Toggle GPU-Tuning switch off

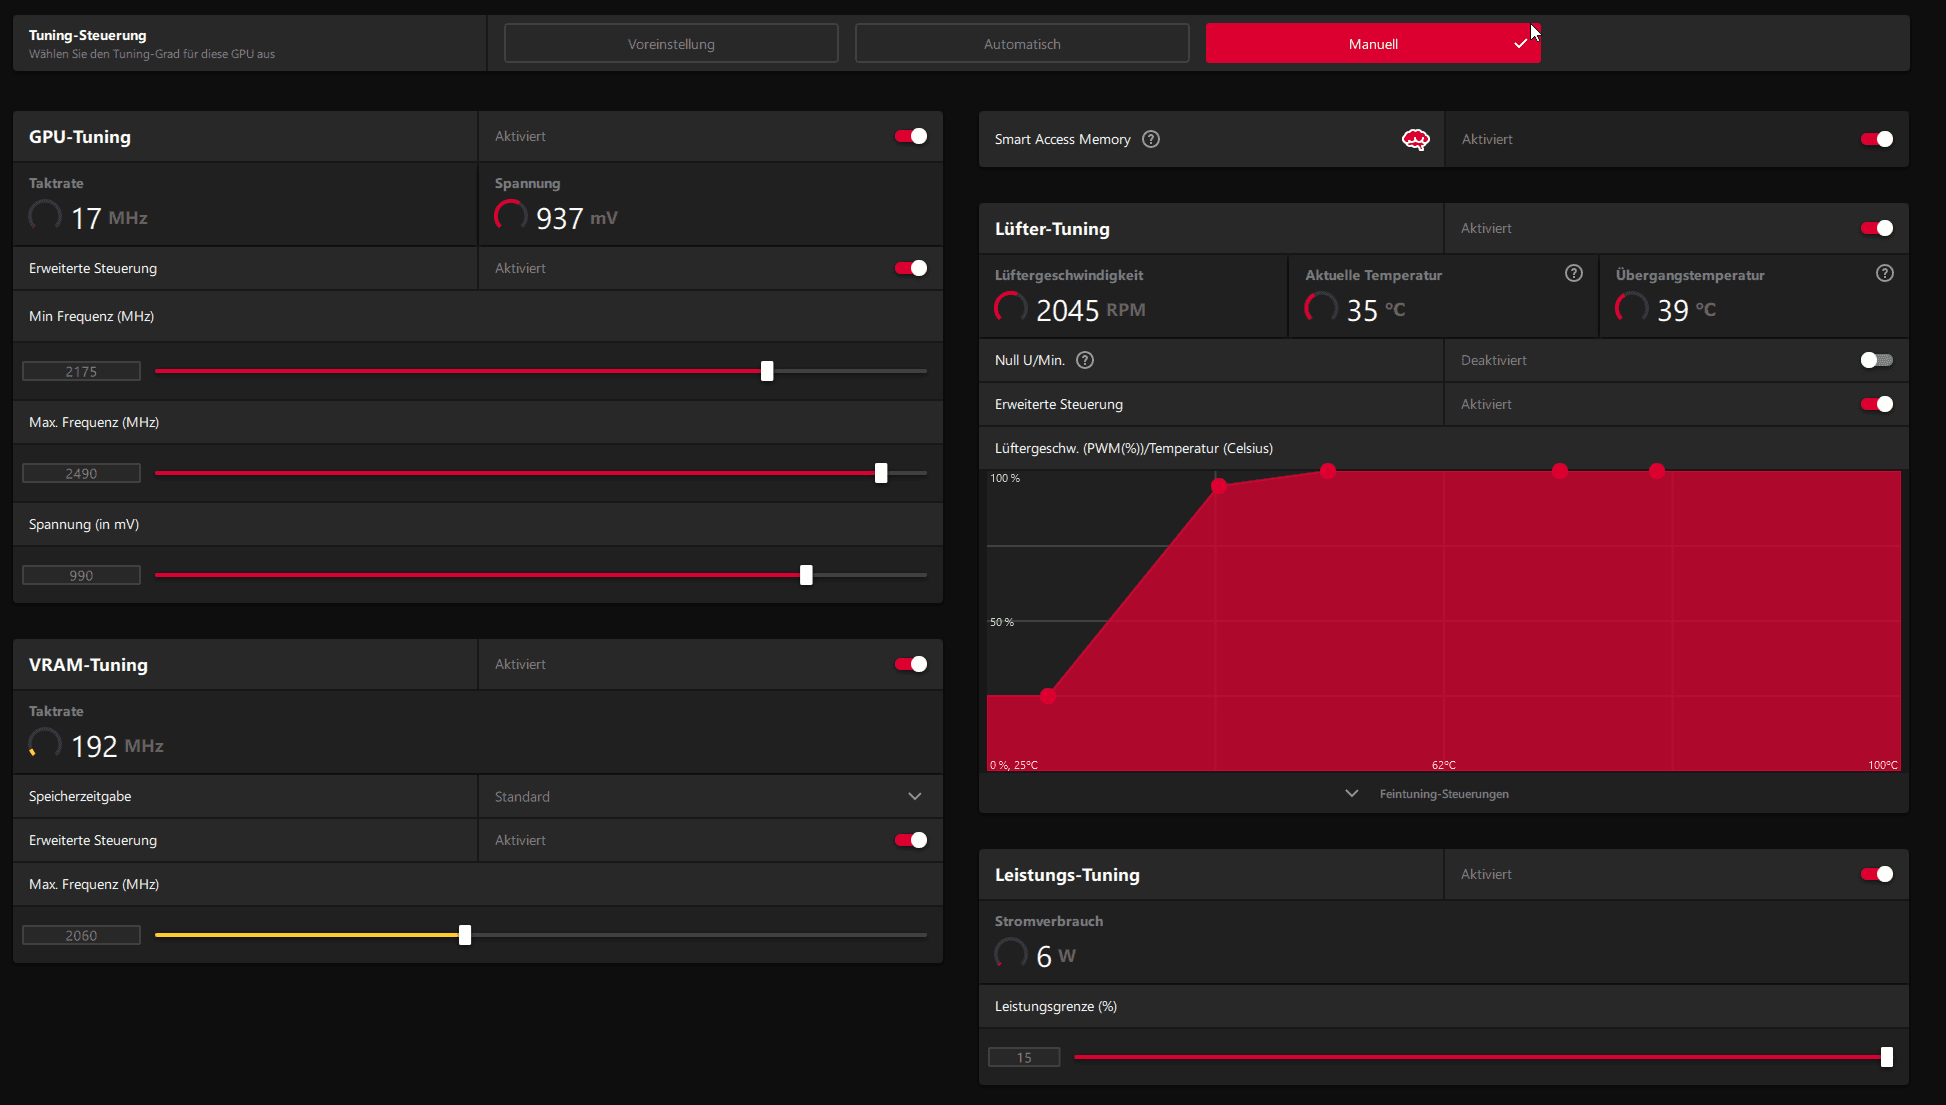pyautogui.click(x=911, y=136)
